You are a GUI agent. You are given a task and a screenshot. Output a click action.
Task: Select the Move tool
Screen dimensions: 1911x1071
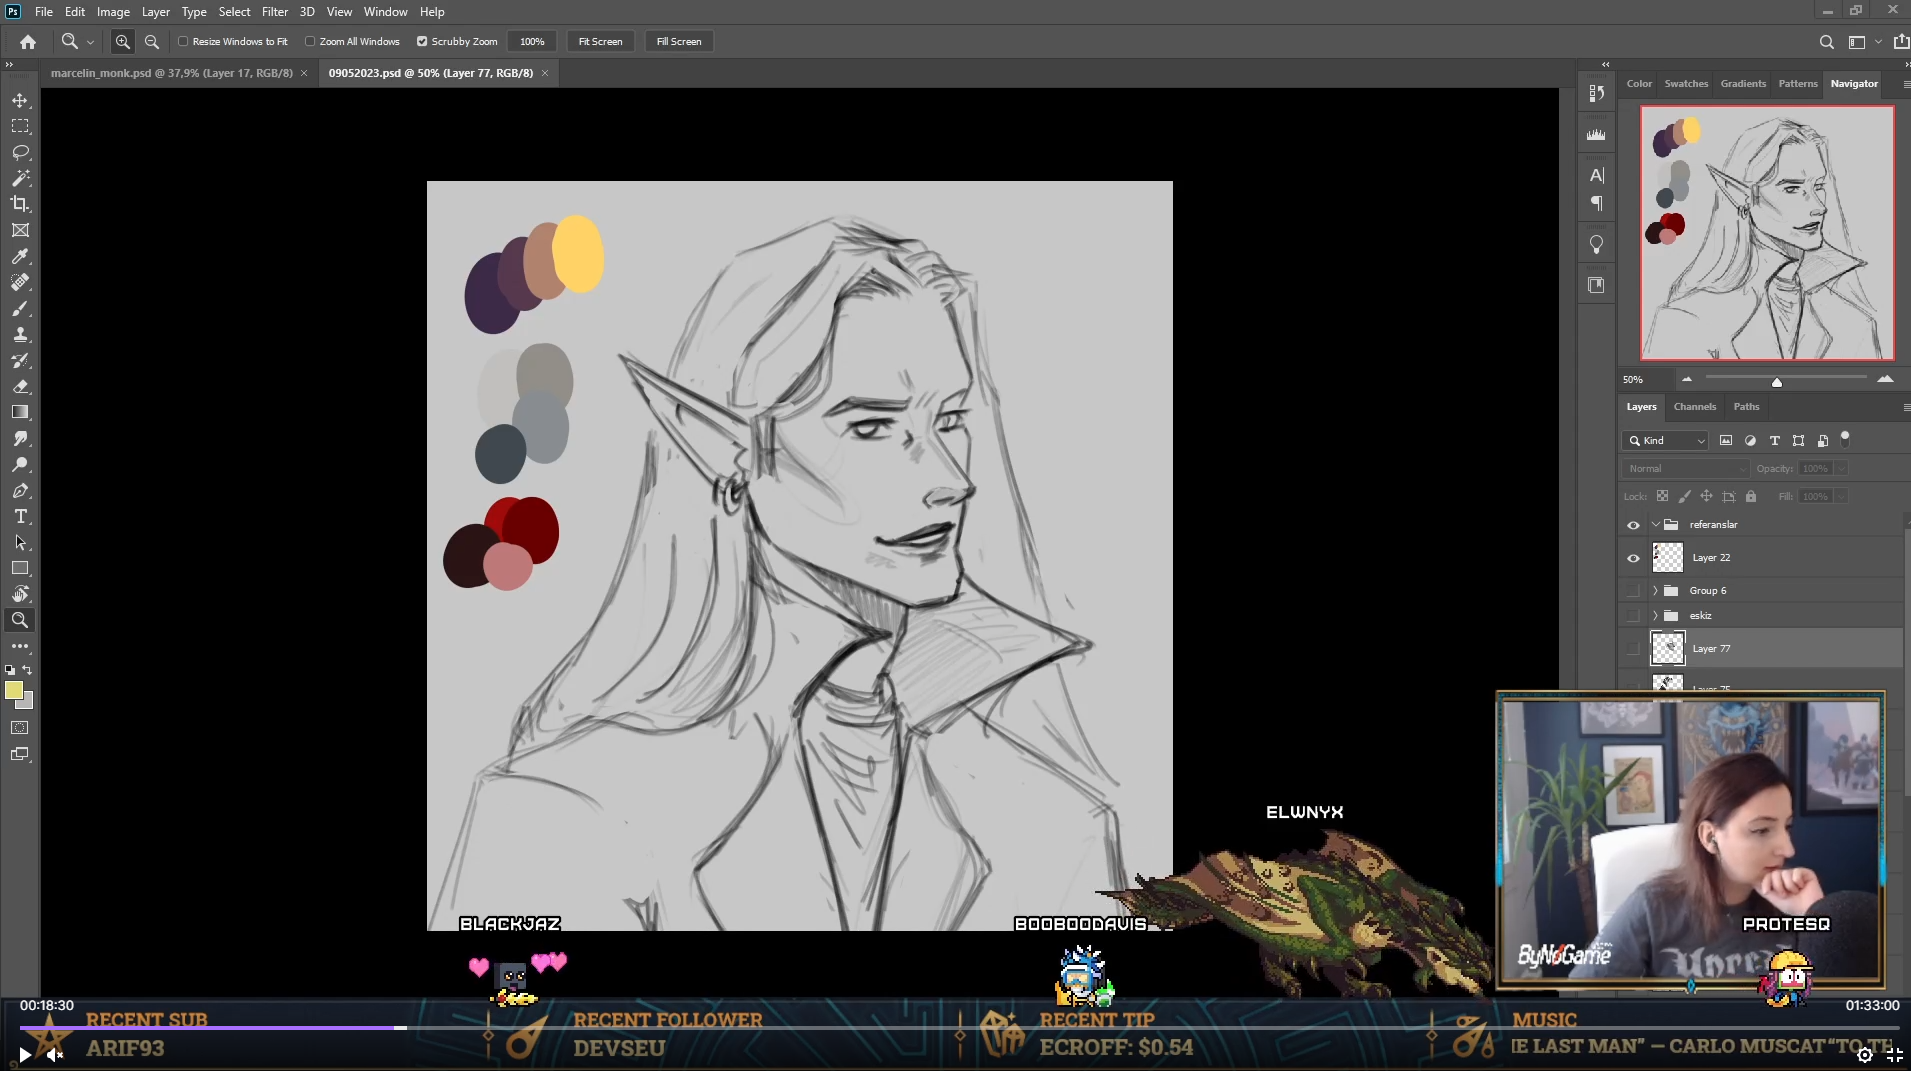pos(20,100)
